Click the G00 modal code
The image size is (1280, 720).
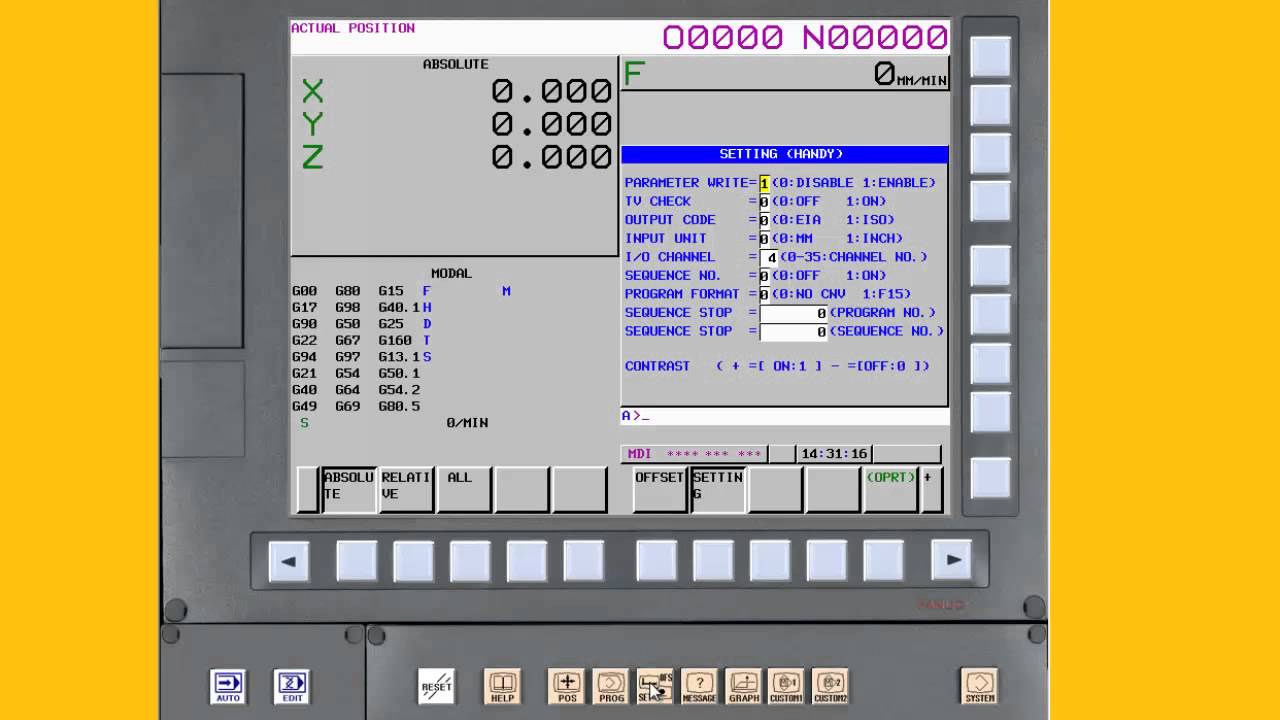pyautogui.click(x=304, y=291)
